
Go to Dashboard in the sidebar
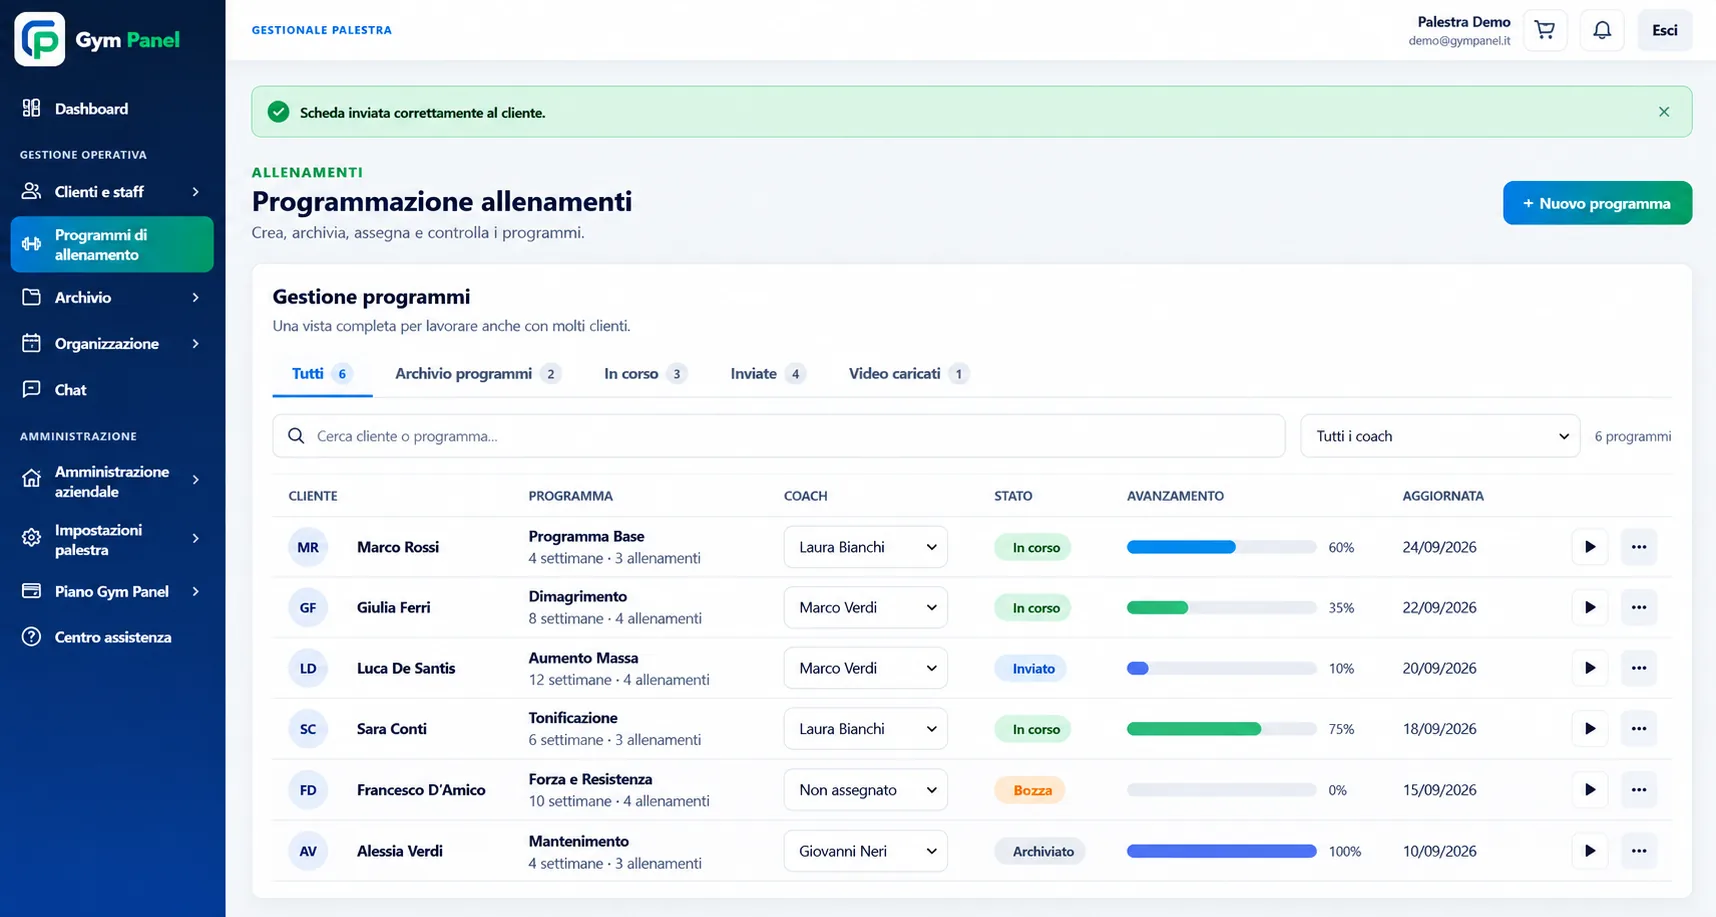[112, 108]
